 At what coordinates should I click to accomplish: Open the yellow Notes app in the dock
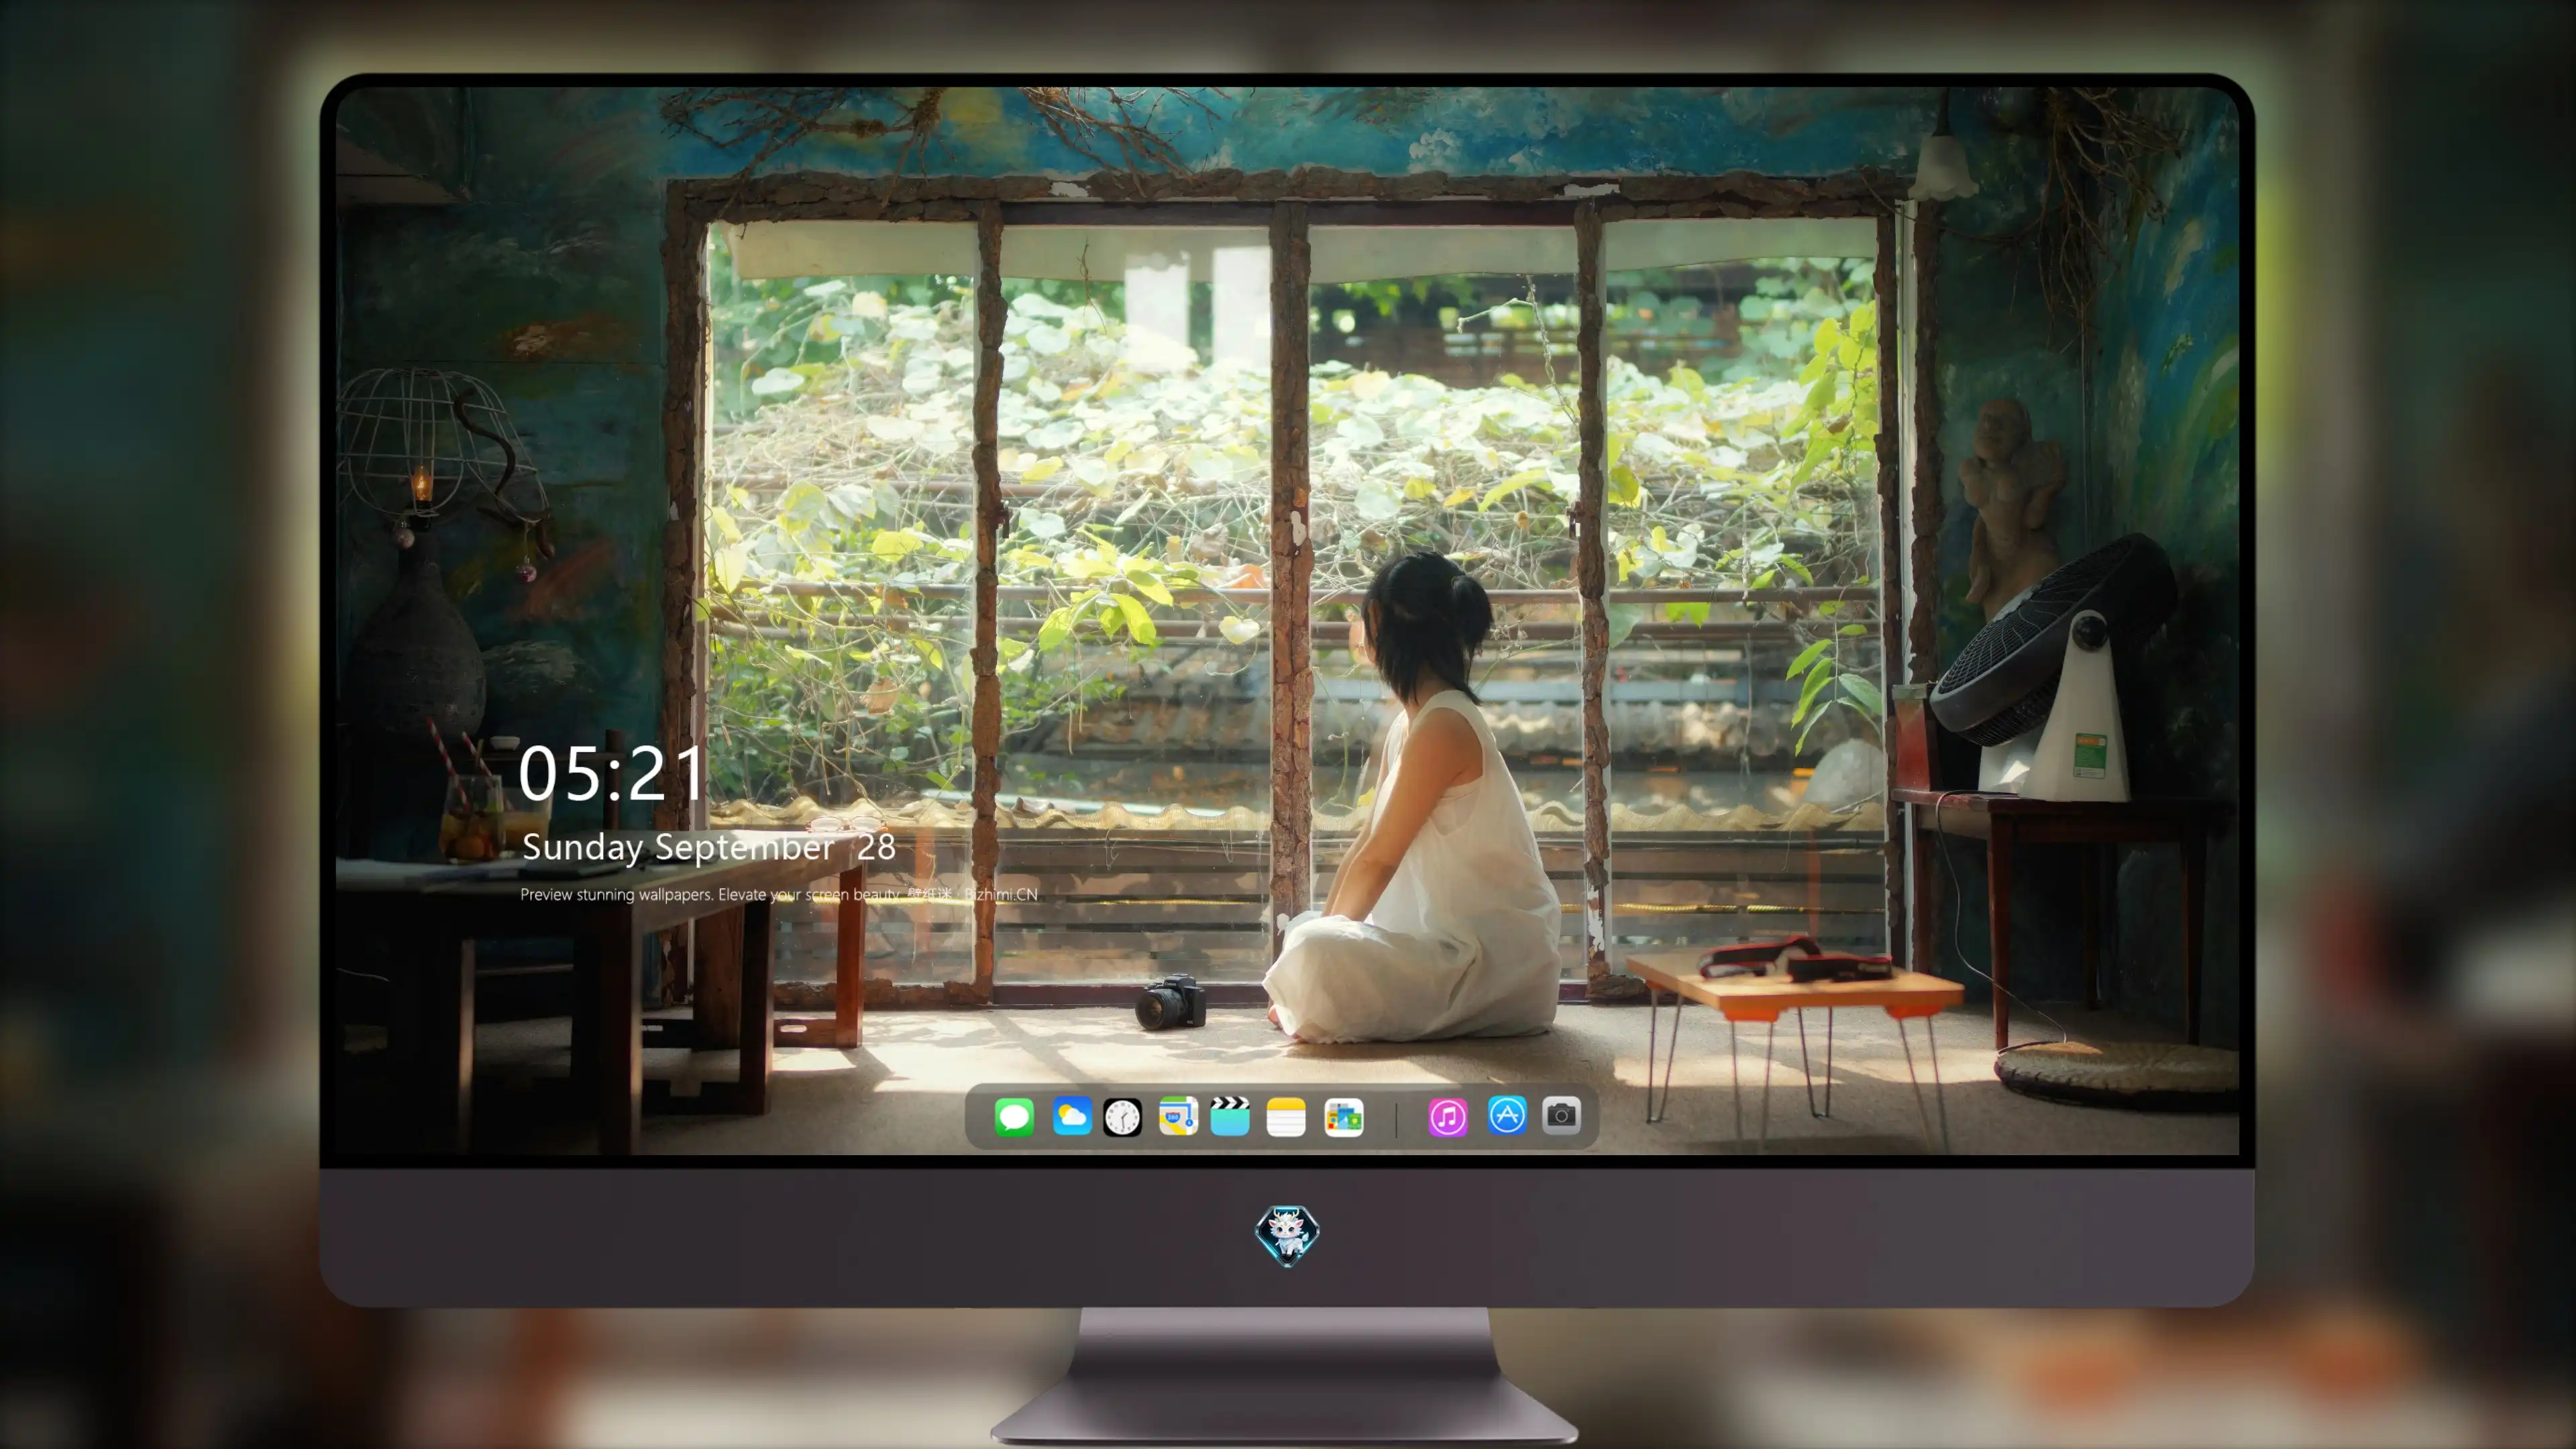(1286, 1117)
